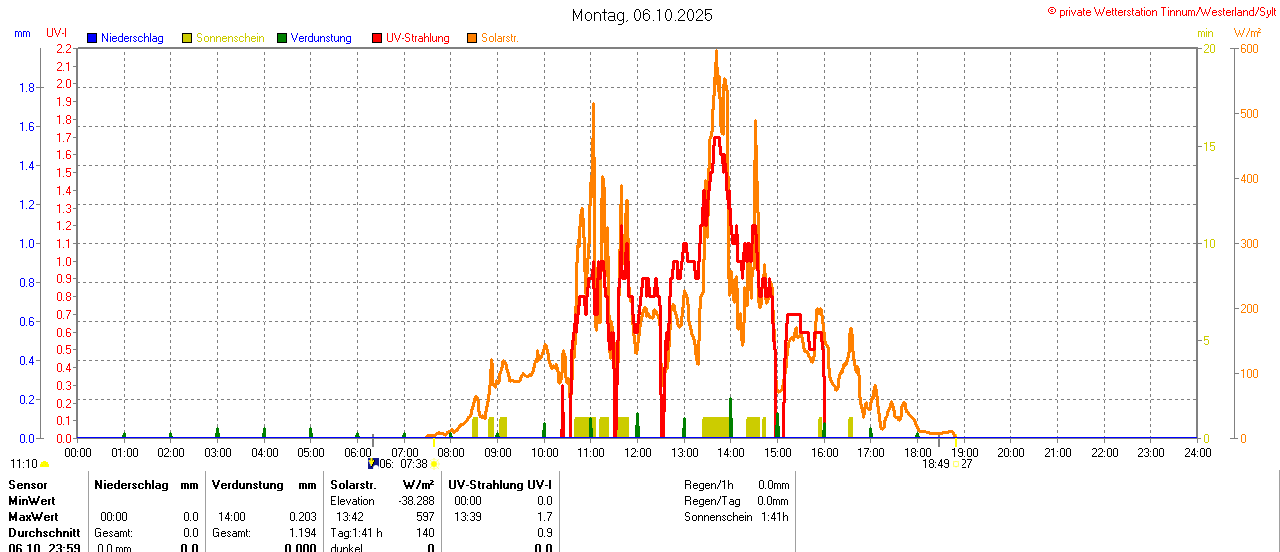Click the yellow min axis unit label
The height and width of the screenshot is (552, 1280).
point(1206,33)
